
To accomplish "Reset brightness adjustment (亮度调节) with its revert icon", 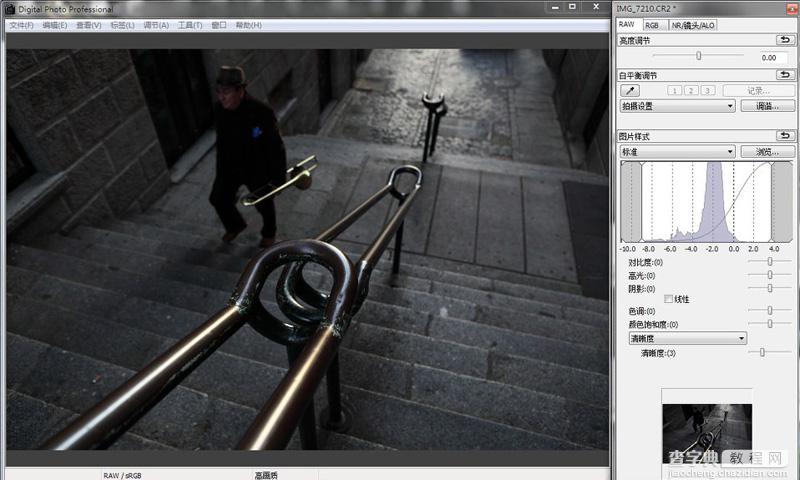I will click(x=785, y=40).
